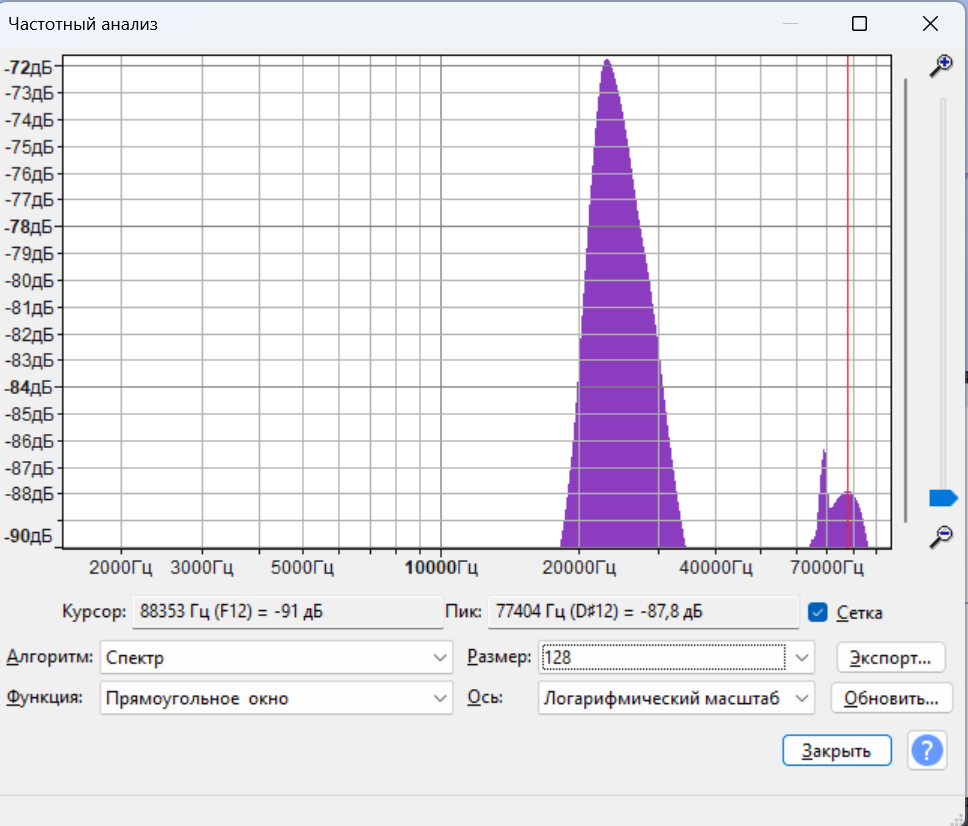968x826 pixels.
Task: Open the Размер dropdown showing 128
Action: click(x=676, y=657)
